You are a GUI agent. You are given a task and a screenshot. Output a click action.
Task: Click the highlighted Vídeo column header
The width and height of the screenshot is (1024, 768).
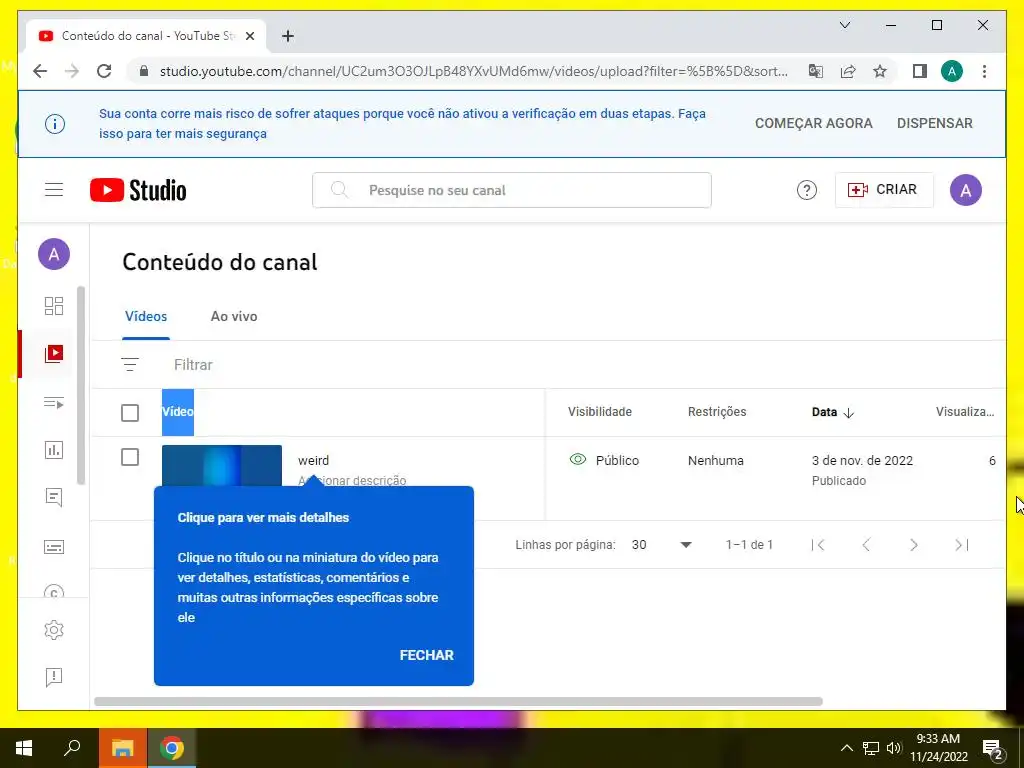point(178,412)
